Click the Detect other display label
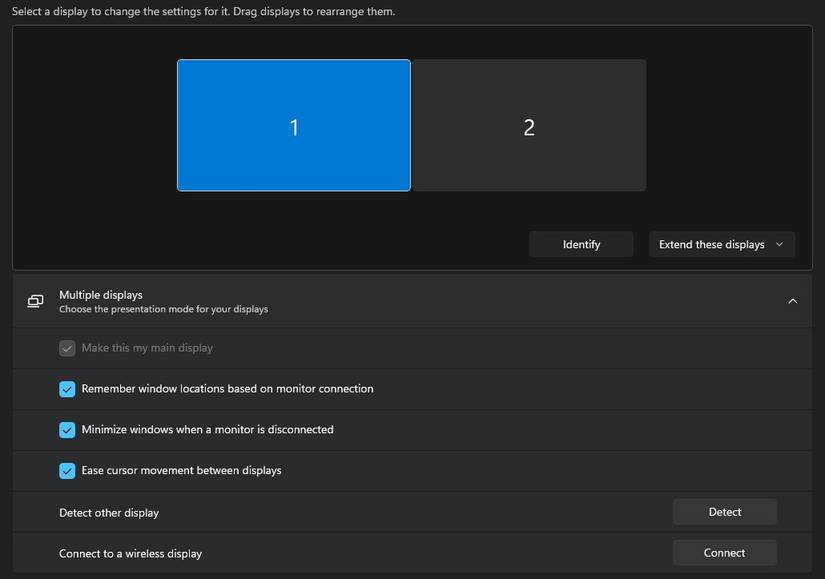 [x=109, y=513]
